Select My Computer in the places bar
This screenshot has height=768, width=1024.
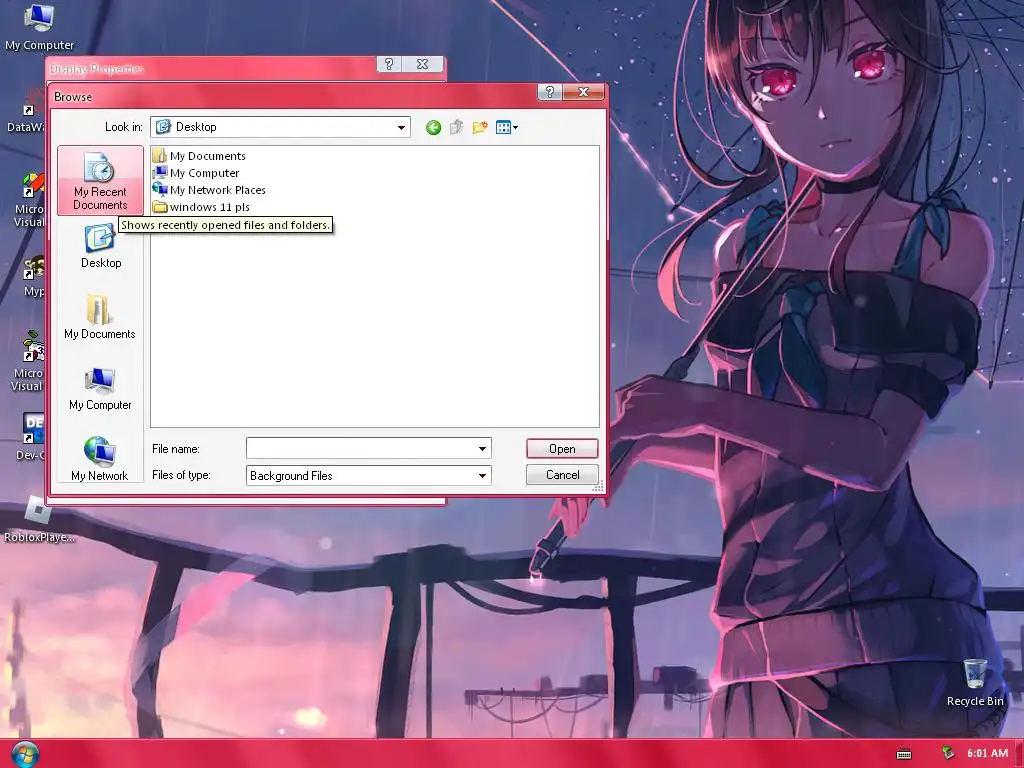coord(100,389)
